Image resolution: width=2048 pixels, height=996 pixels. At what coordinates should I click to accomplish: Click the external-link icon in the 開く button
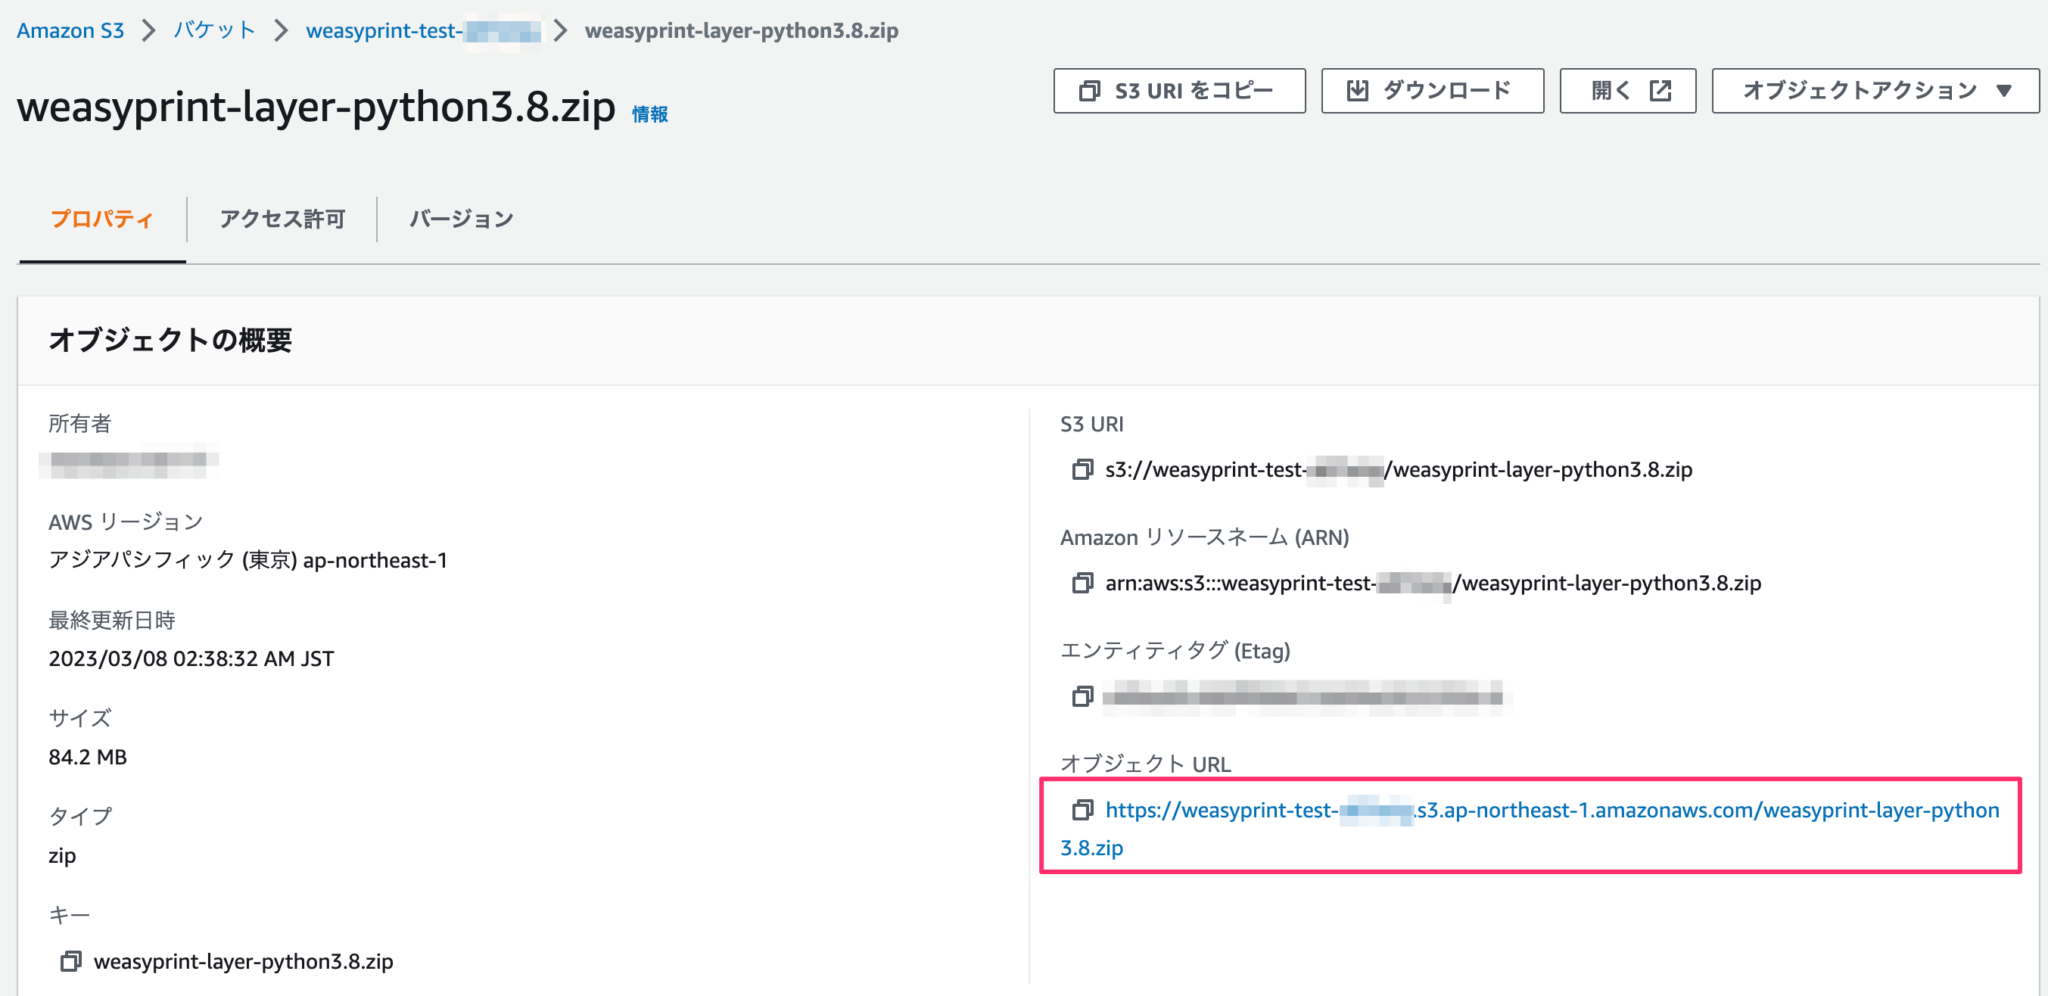[1659, 90]
